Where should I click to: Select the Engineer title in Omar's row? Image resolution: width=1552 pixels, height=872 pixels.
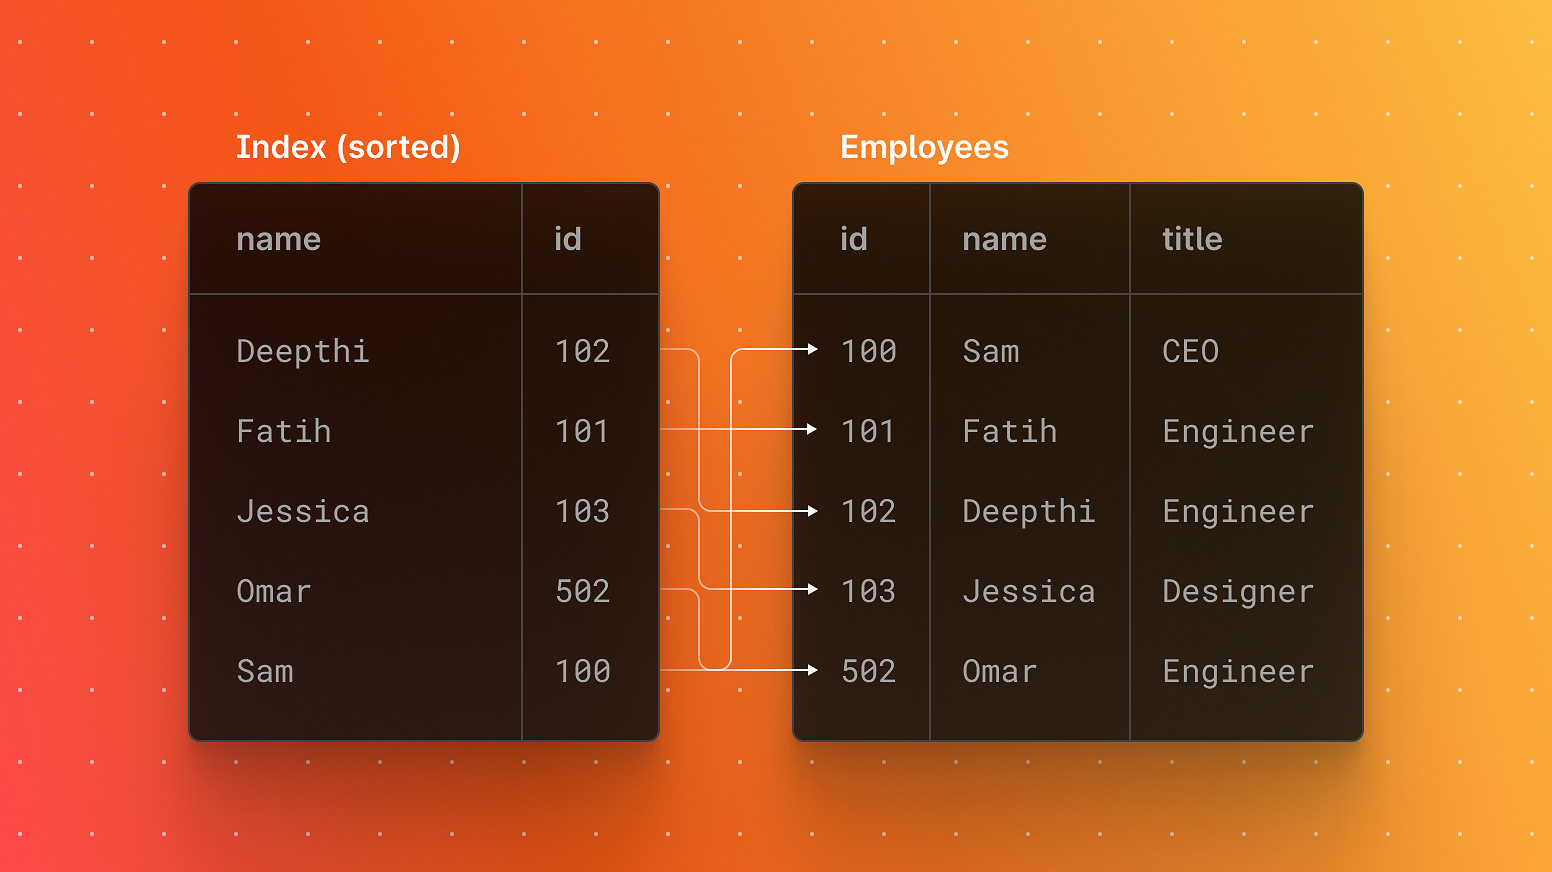(1237, 671)
